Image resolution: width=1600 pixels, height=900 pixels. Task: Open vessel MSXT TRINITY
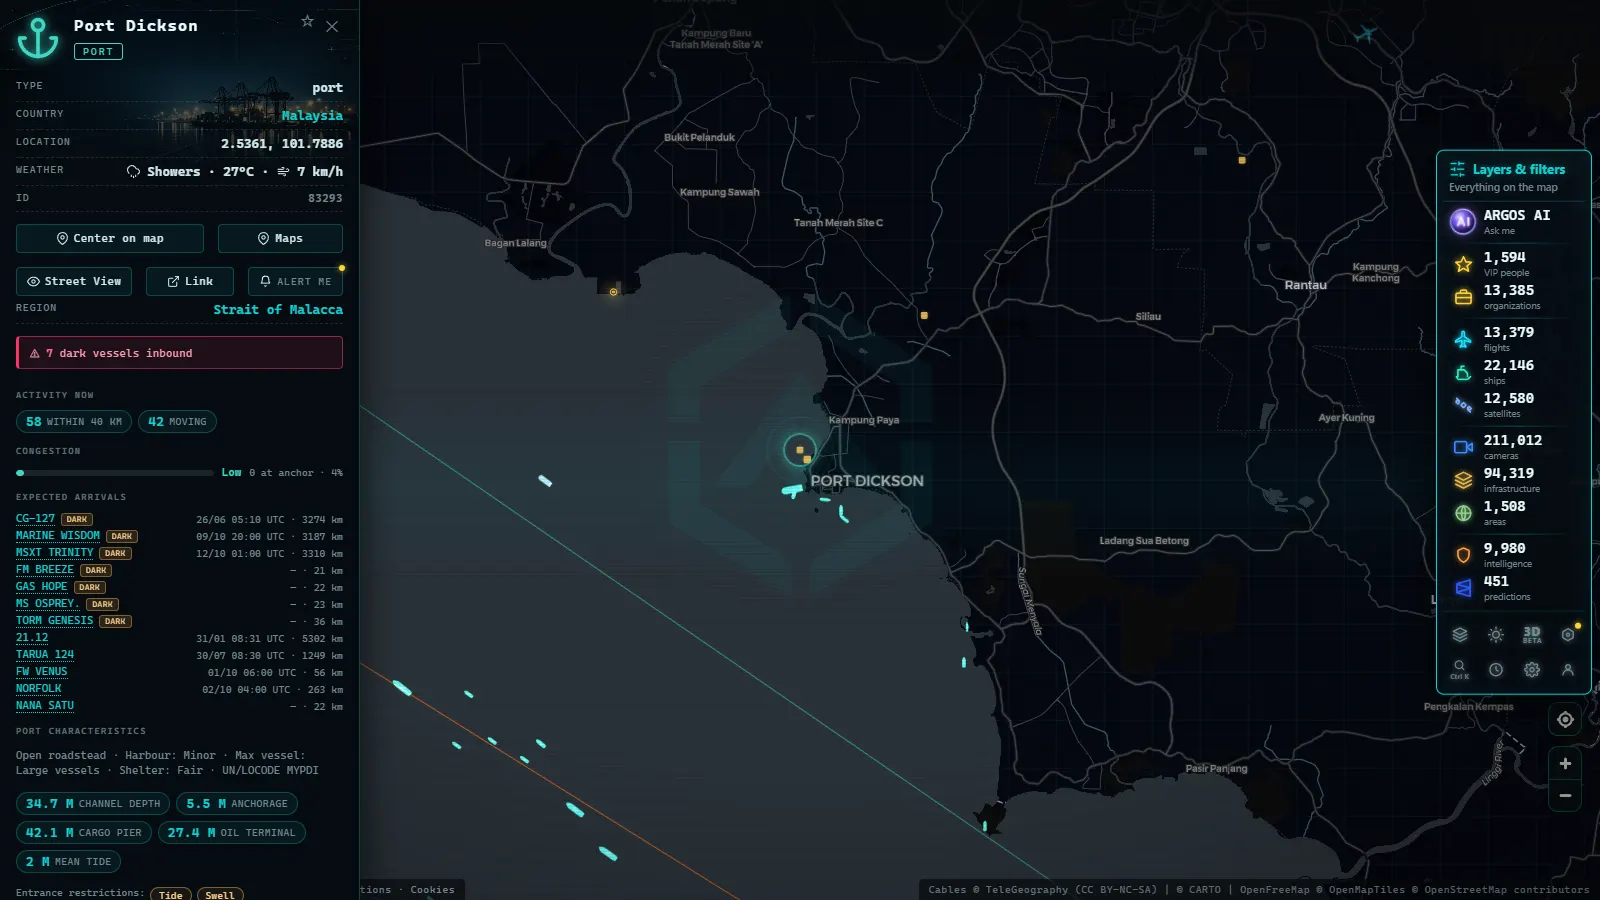(55, 553)
